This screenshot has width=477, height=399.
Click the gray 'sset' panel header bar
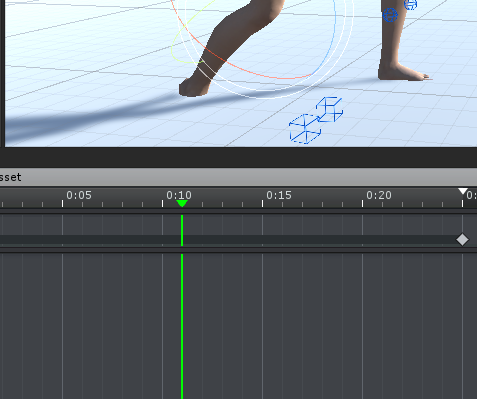tap(238, 177)
